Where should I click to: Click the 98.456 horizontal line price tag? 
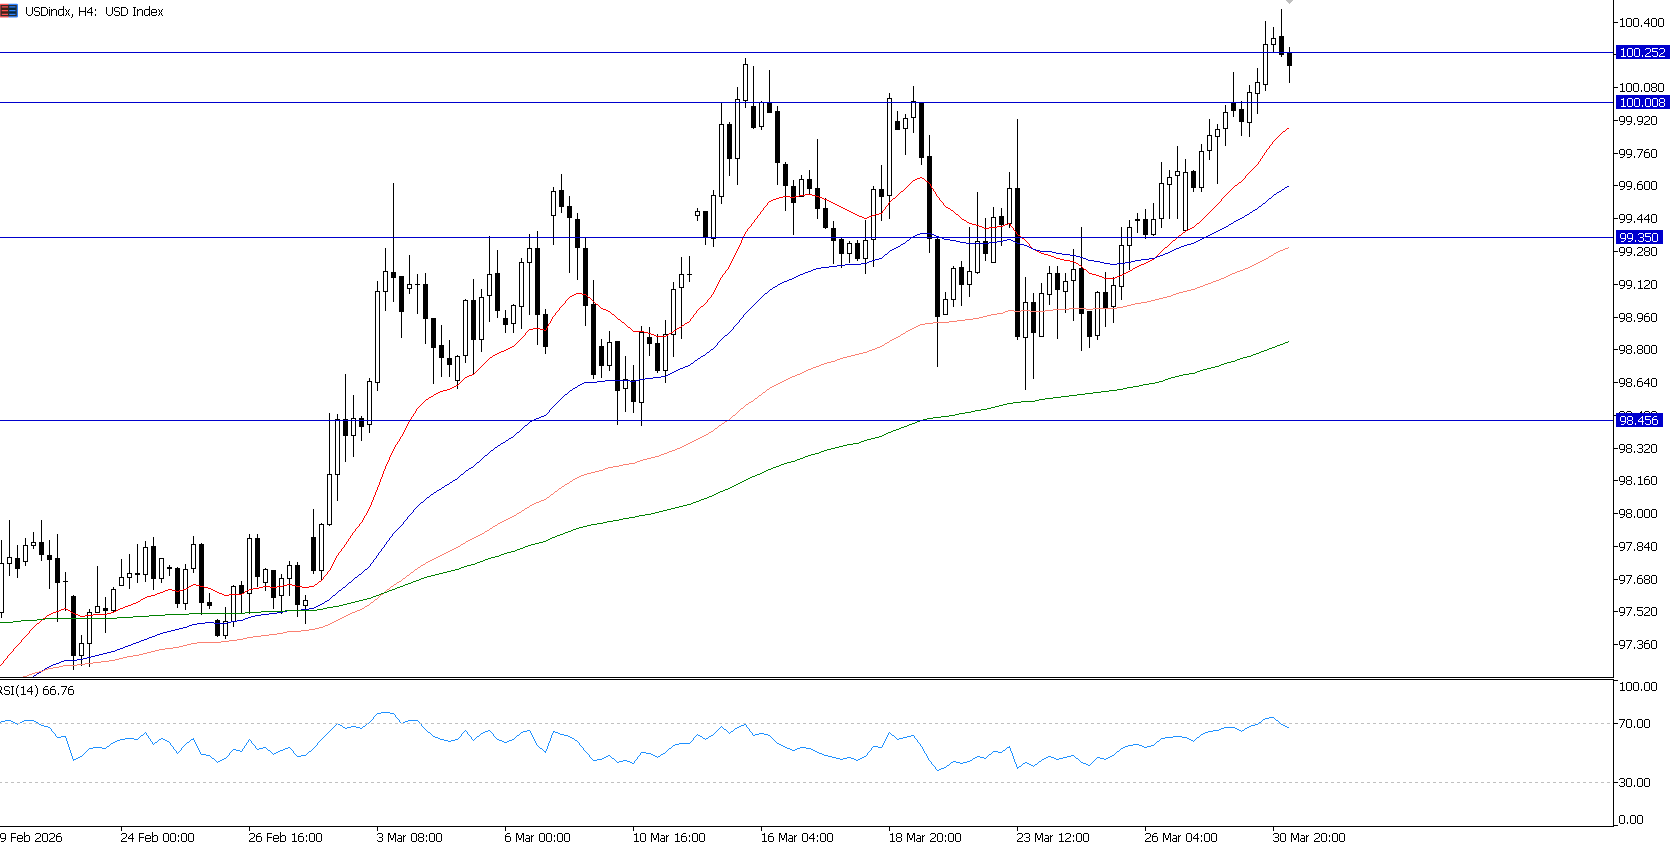tap(1640, 420)
